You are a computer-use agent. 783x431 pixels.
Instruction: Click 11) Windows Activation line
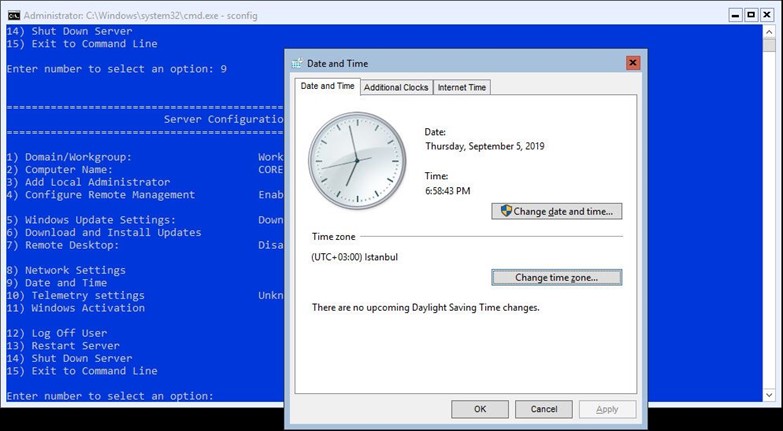(75, 308)
